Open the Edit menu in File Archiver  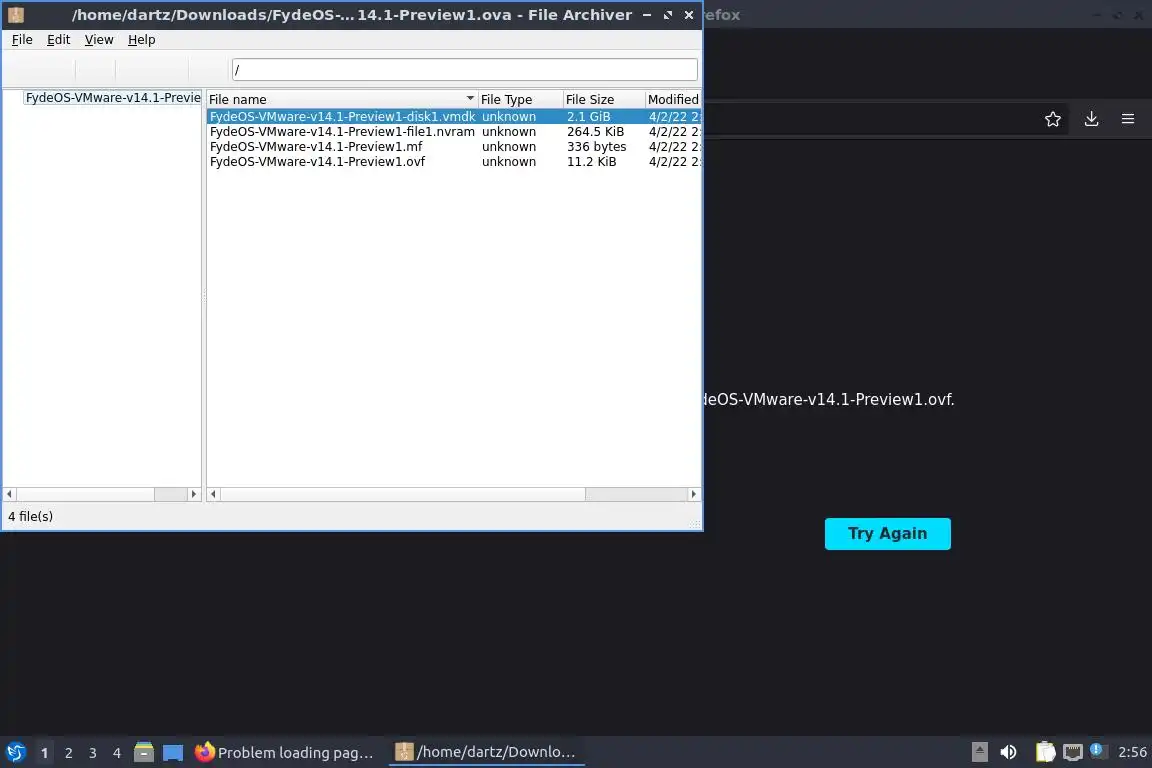(58, 40)
